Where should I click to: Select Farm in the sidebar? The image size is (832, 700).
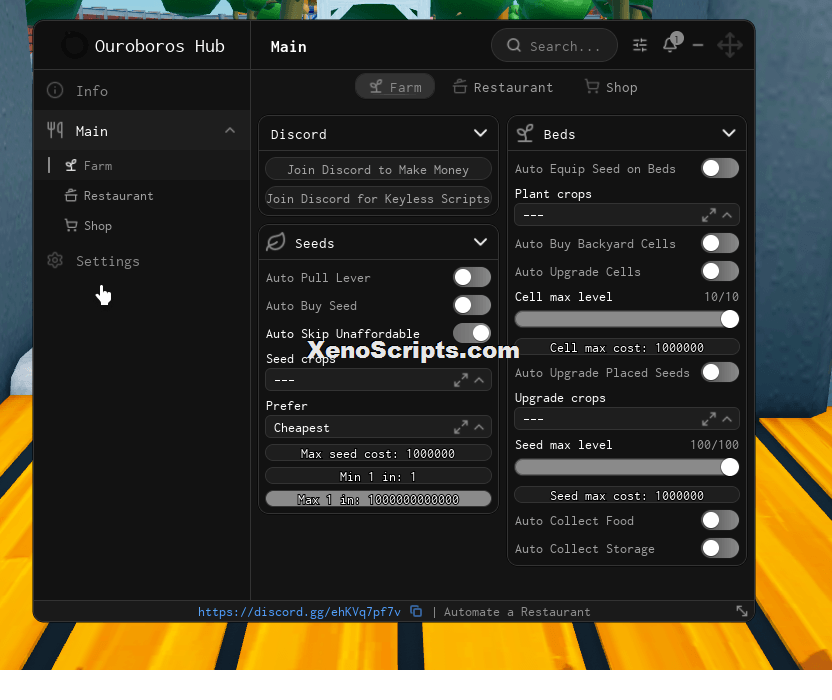(142, 166)
